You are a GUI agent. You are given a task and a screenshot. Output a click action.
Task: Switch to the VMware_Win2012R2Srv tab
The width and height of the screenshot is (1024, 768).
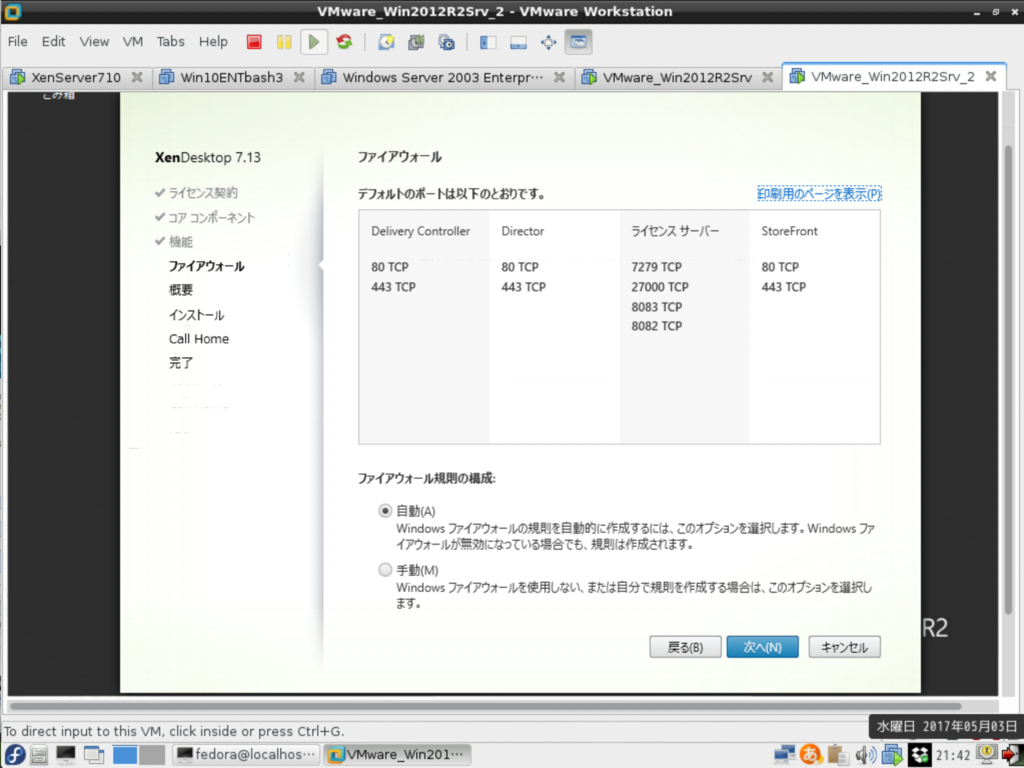pyautogui.click(x=677, y=77)
